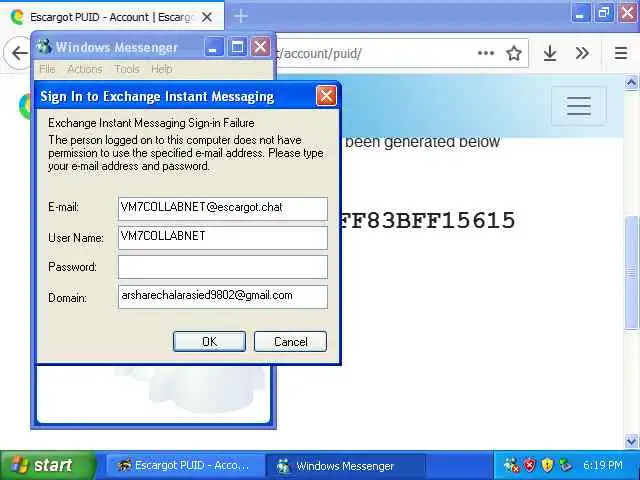This screenshot has width=640, height=480.
Task: Close the Escargot PUID browser tab
Action: click(207, 17)
